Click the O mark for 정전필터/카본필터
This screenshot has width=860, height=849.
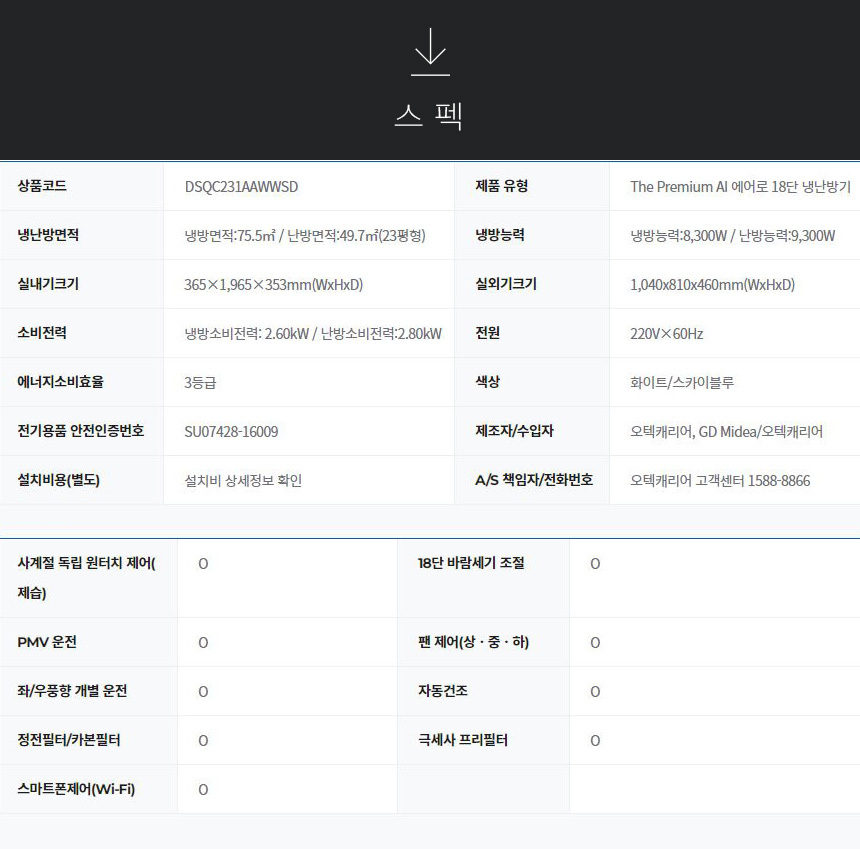tap(203, 741)
